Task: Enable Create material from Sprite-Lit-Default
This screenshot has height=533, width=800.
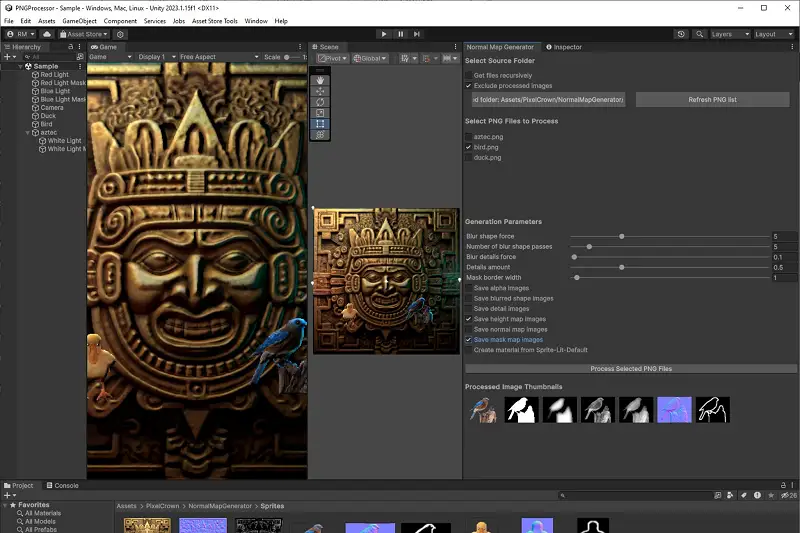Action: click(x=468, y=350)
